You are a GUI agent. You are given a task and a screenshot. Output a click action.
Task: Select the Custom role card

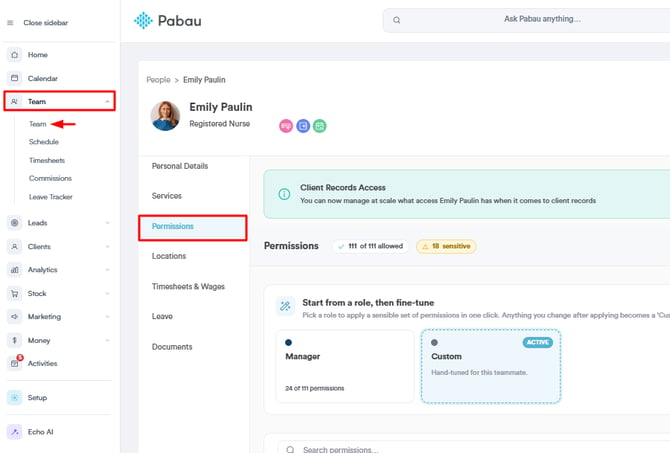click(491, 366)
